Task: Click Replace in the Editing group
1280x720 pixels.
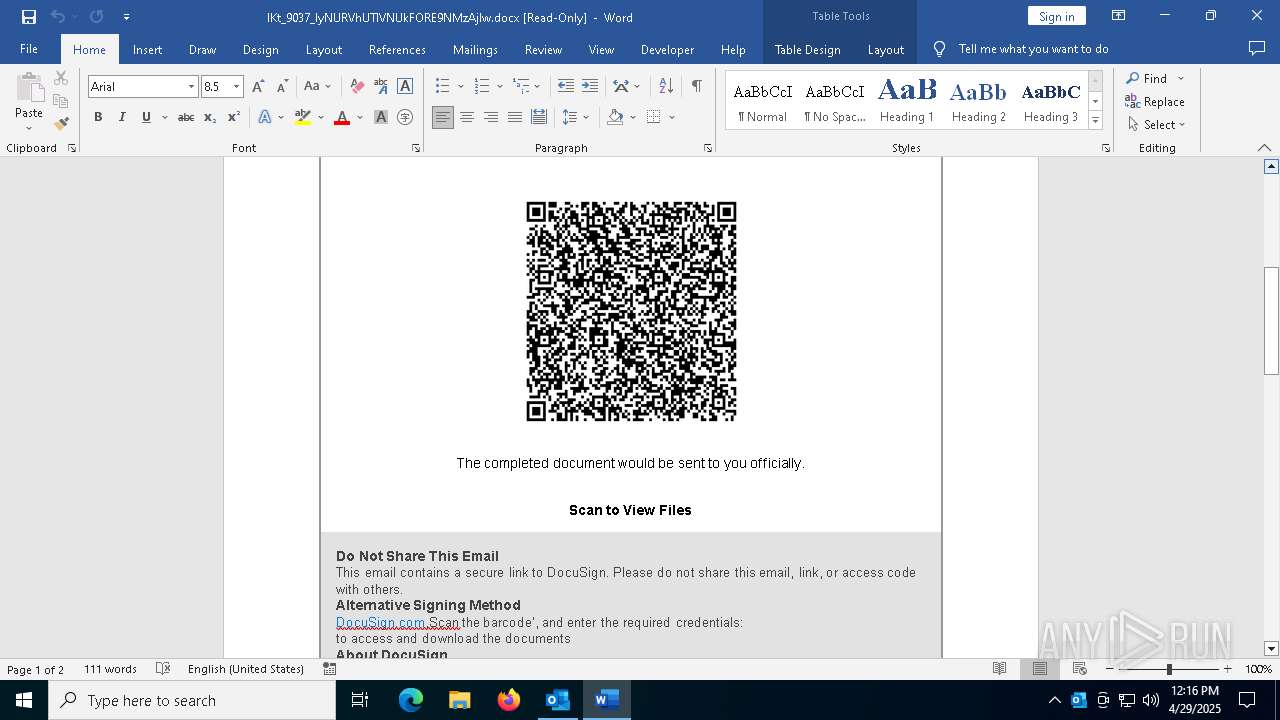Action: (x=1155, y=101)
